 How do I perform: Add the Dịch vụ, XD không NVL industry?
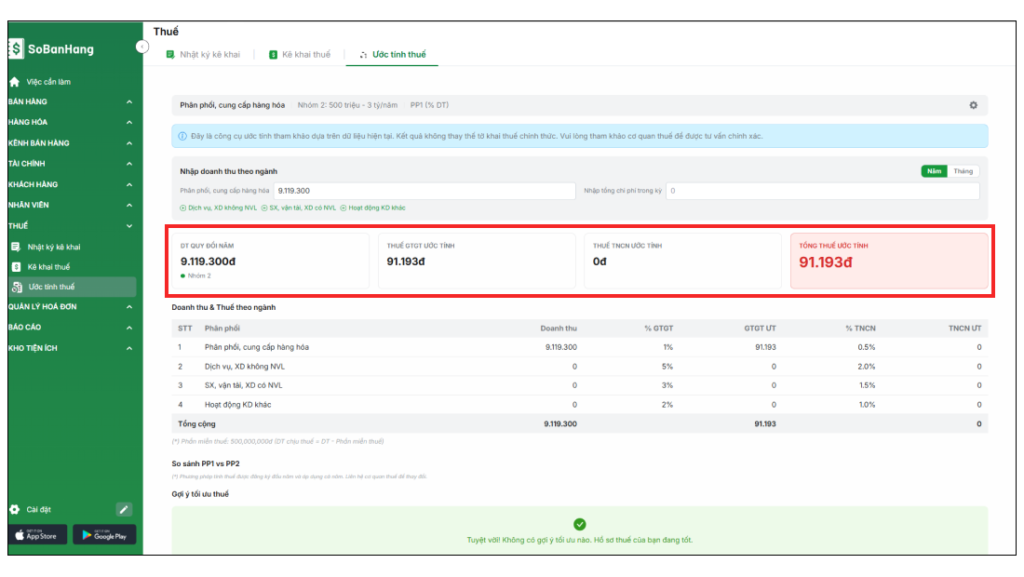pyautogui.click(x=216, y=208)
